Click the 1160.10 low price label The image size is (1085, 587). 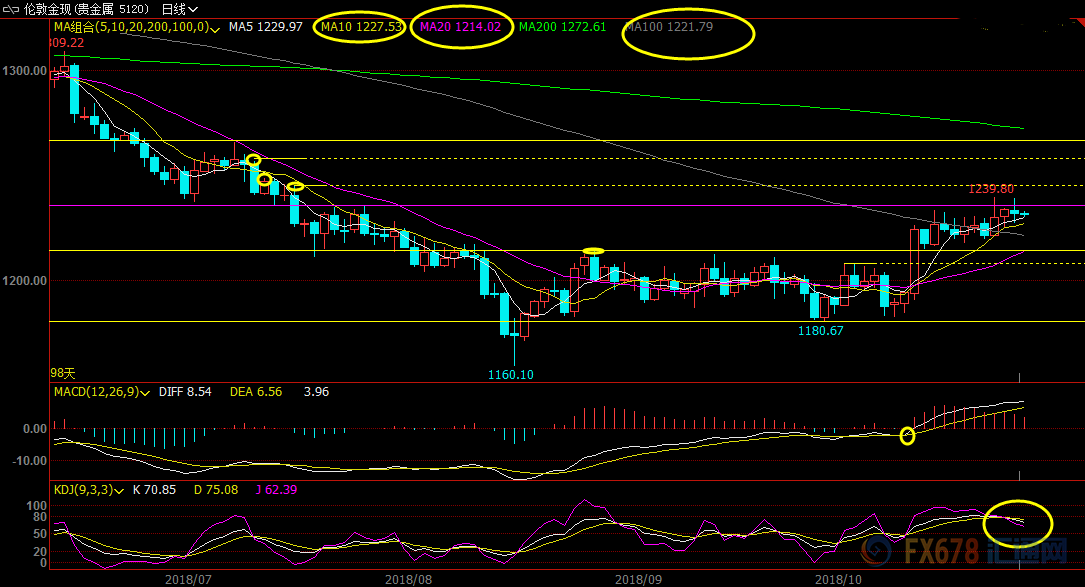click(x=510, y=375)
